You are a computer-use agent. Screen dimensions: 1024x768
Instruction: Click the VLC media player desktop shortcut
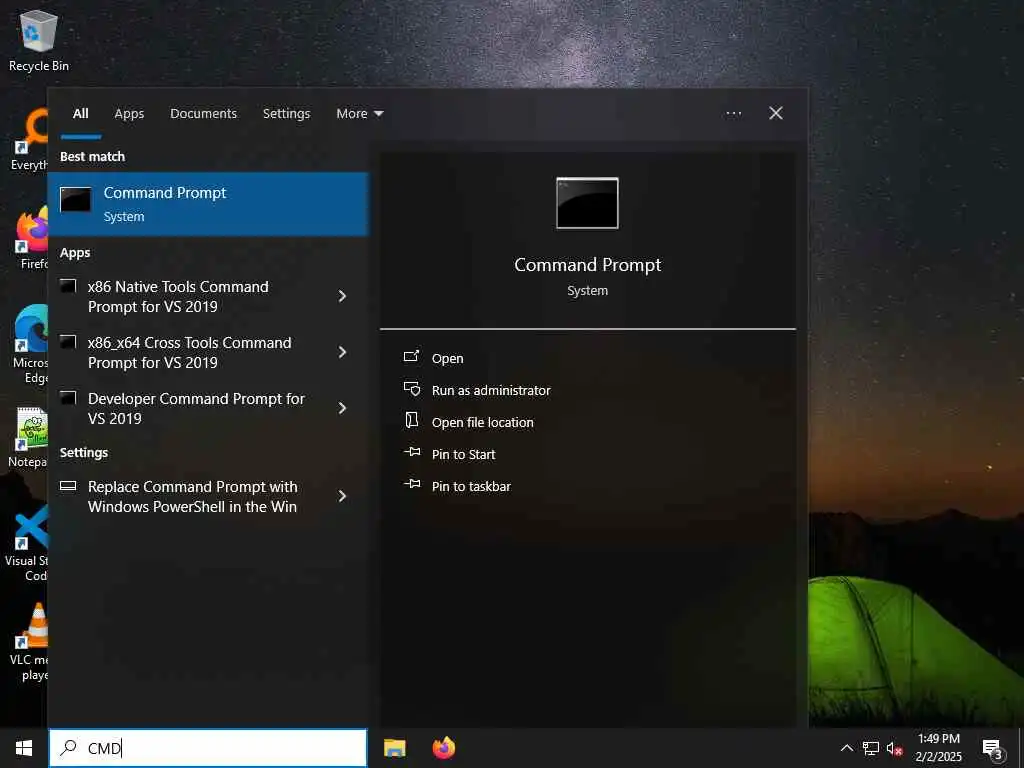[29, 642]
